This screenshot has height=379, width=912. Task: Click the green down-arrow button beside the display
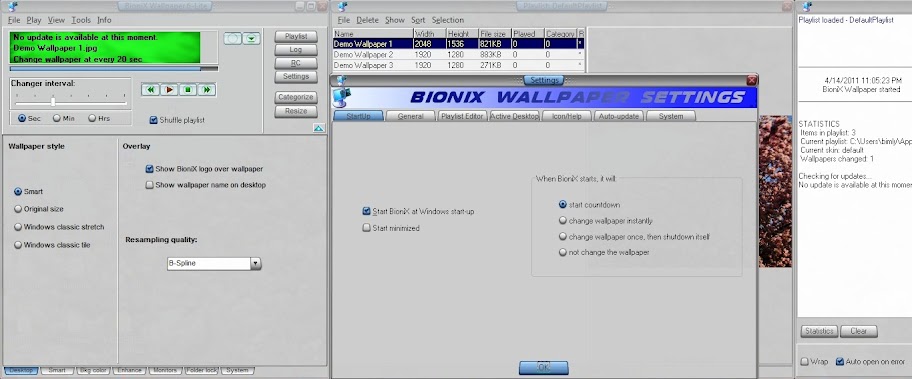click(251, 38)
